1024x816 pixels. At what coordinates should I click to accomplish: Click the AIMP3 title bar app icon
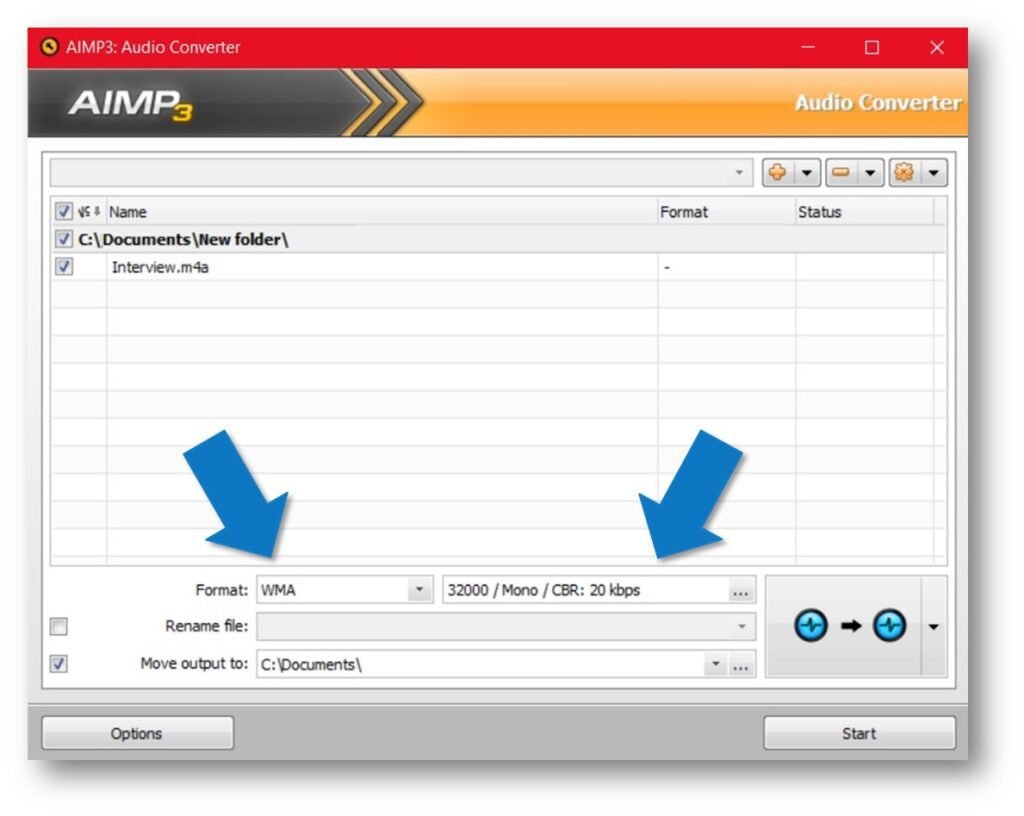coord(50,47)
